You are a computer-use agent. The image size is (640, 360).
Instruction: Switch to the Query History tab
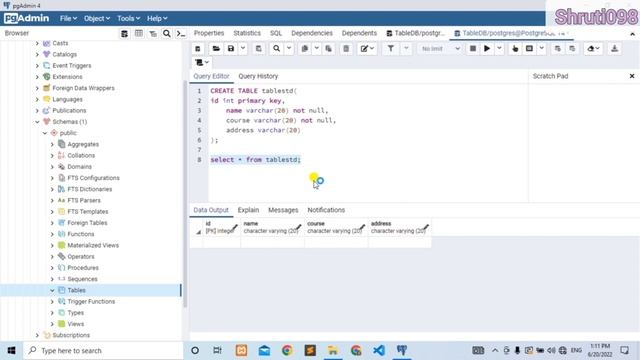point(258,76)
